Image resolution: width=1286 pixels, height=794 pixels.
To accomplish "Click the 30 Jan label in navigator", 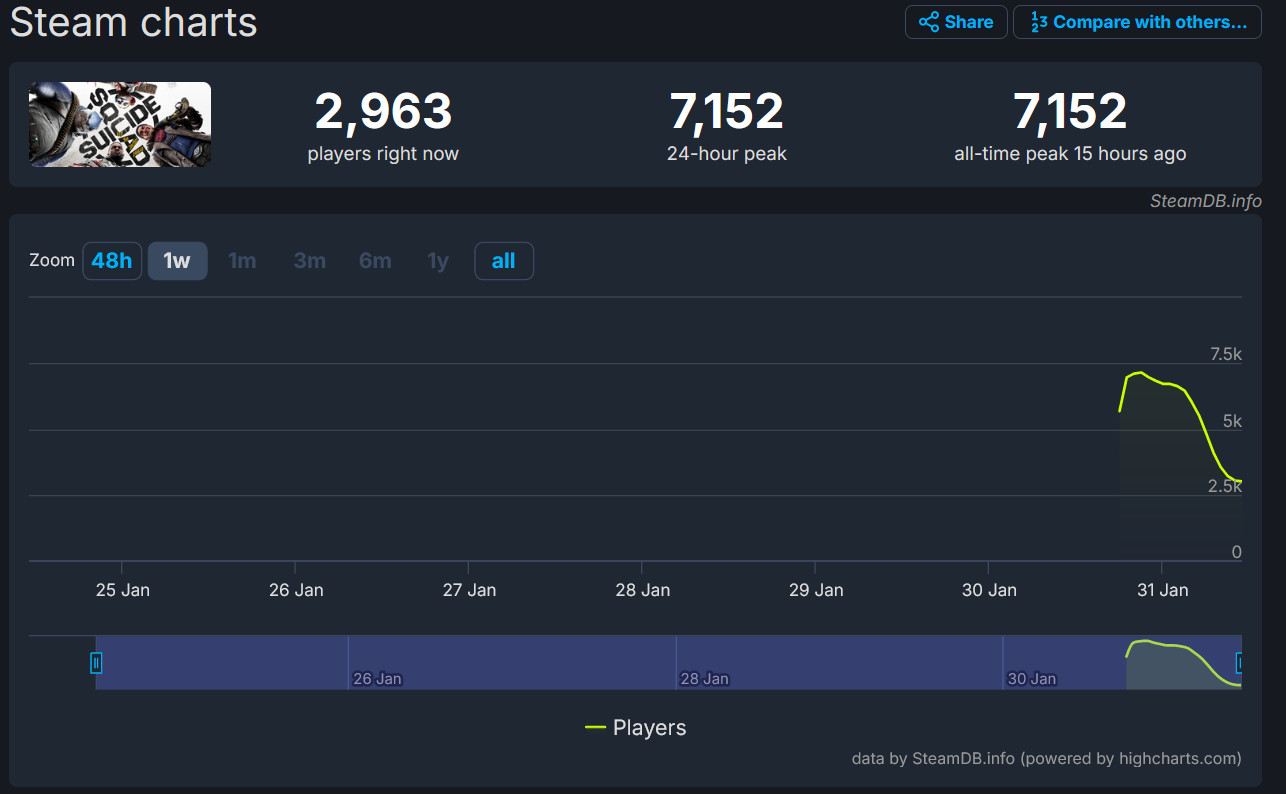I will (1031, 679).
